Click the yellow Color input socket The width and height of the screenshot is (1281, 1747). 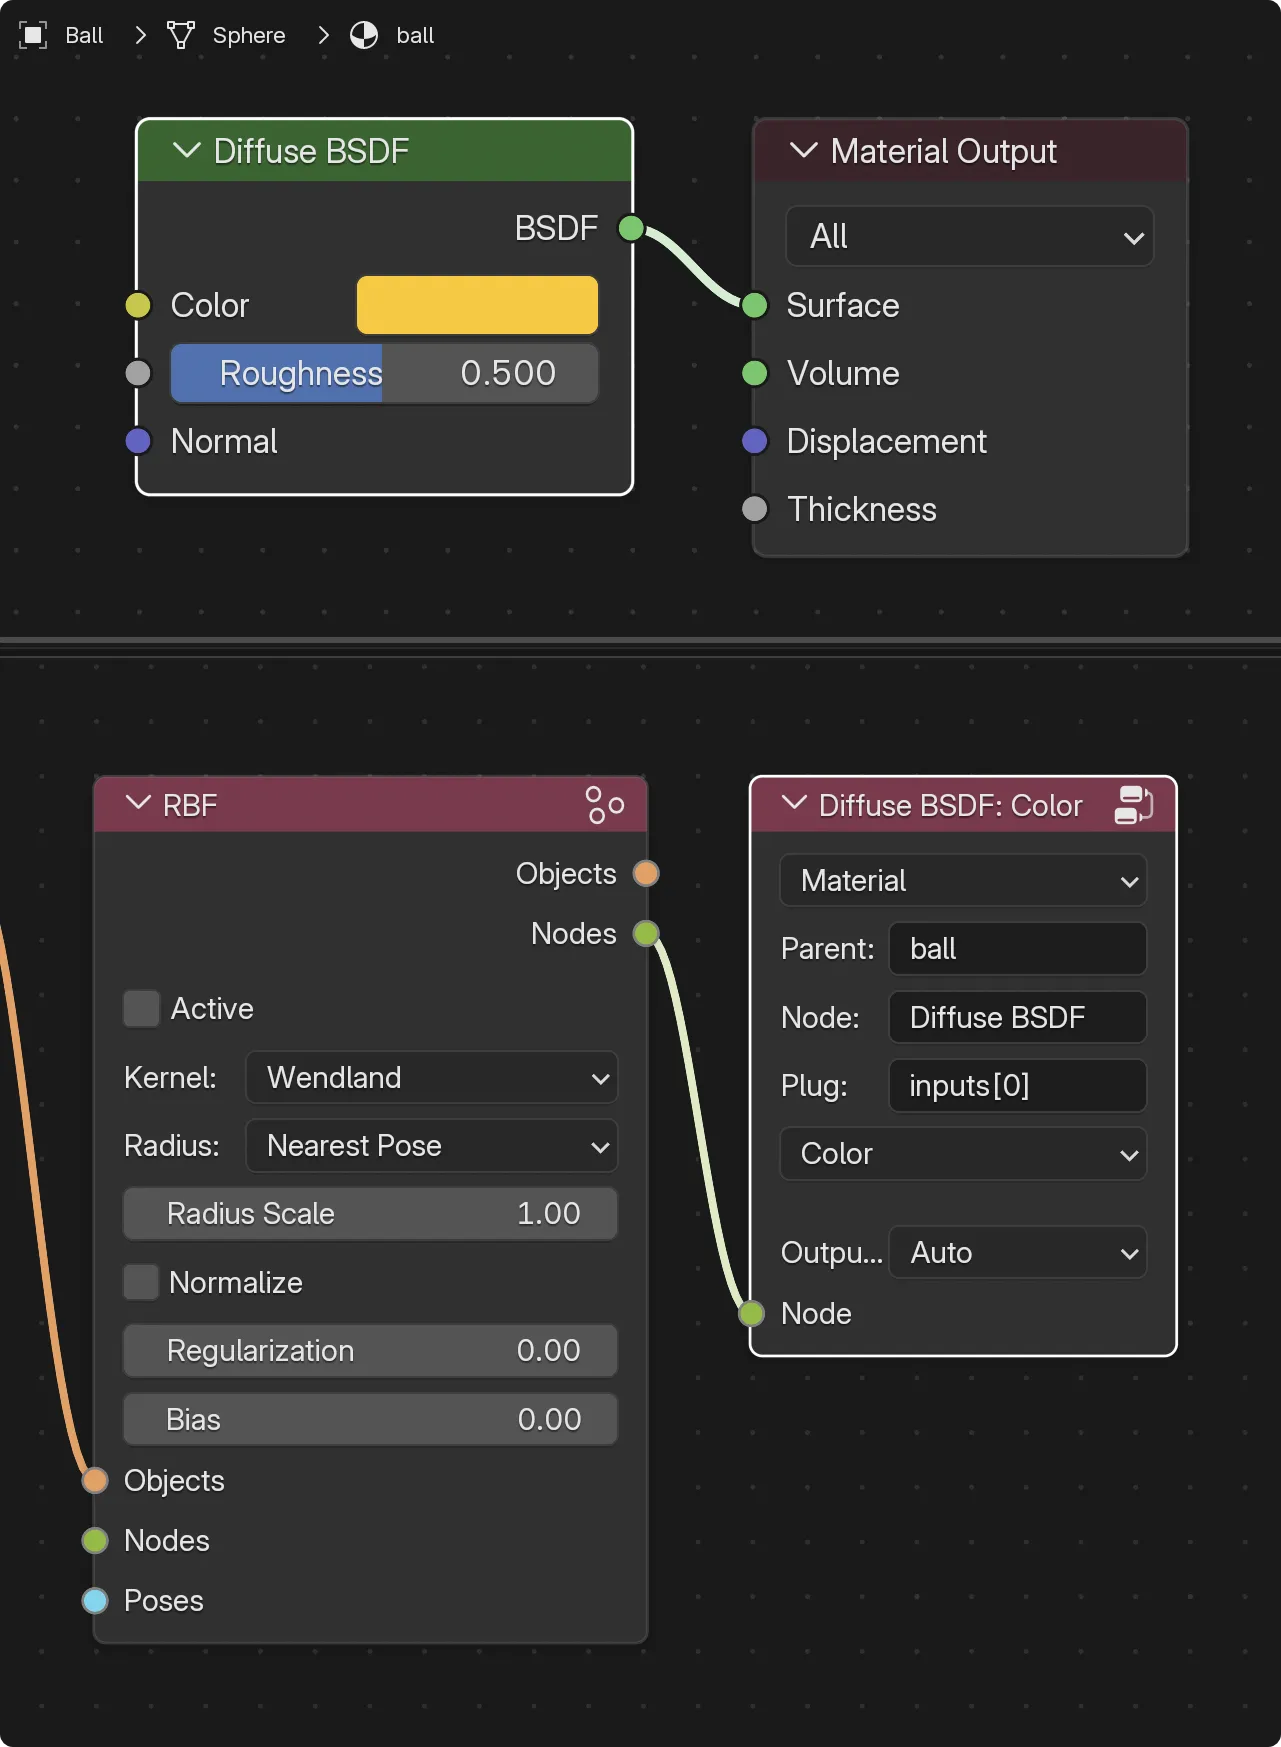[x=138, y=305]
